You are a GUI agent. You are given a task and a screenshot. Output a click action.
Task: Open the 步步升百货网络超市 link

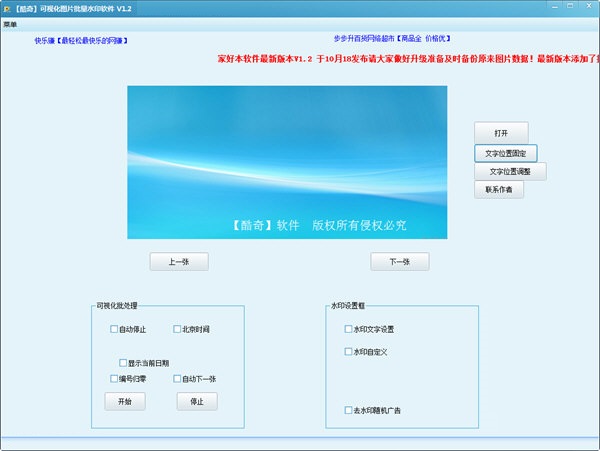392,39
